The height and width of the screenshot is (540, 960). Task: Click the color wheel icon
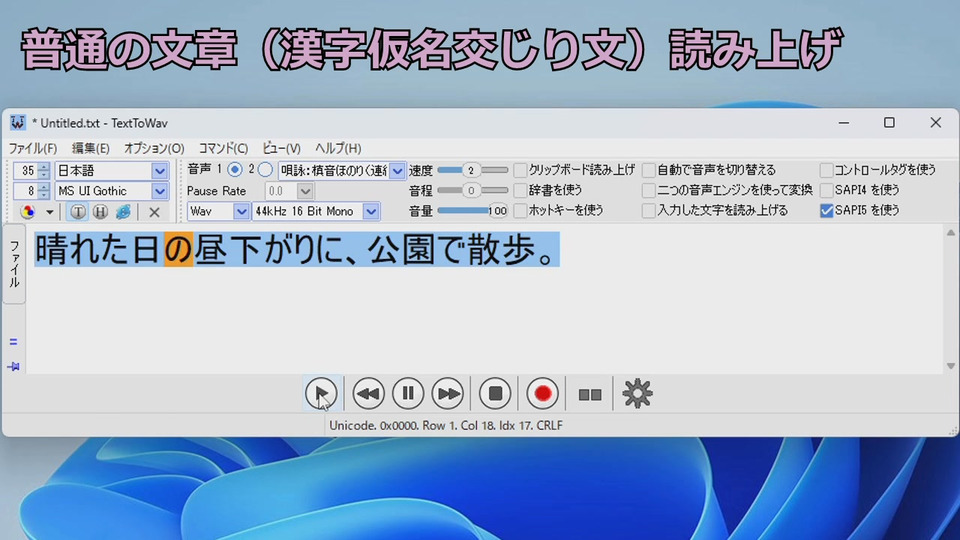(28, 212)
